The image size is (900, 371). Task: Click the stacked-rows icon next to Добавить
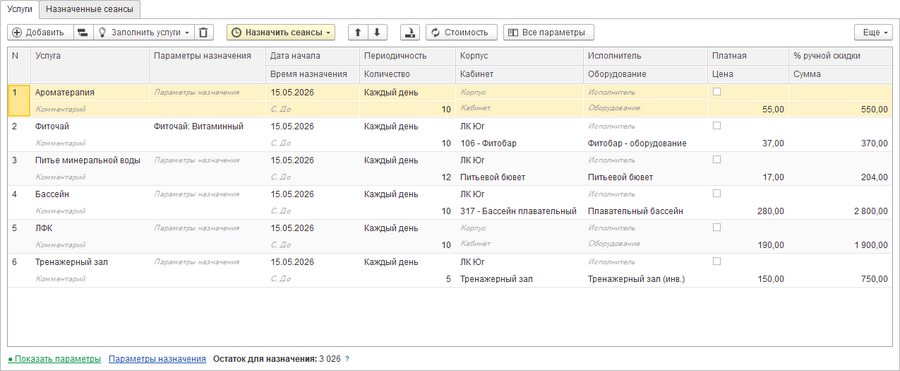[83, 33]
